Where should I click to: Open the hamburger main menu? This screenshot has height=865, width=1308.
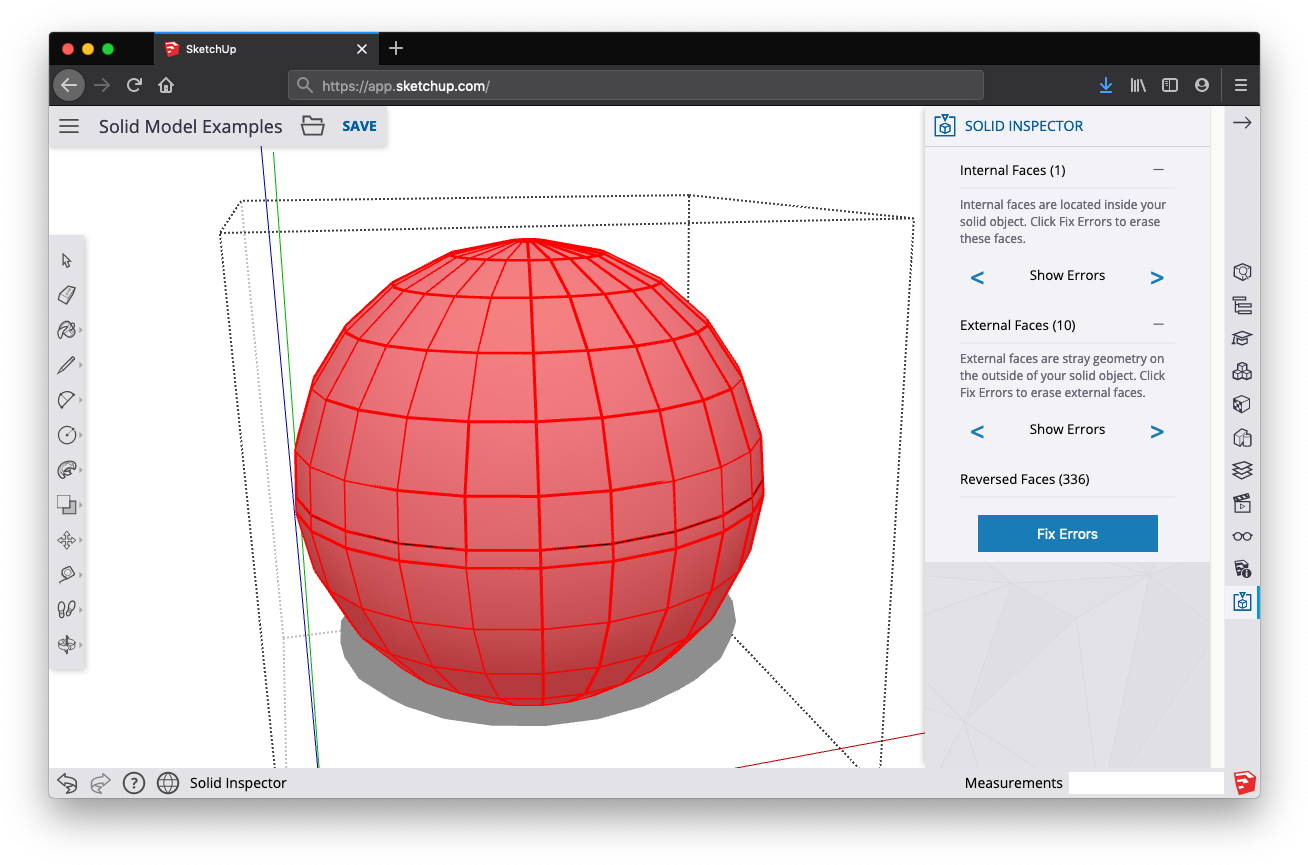pyautogui.click(x=68, y=126)
